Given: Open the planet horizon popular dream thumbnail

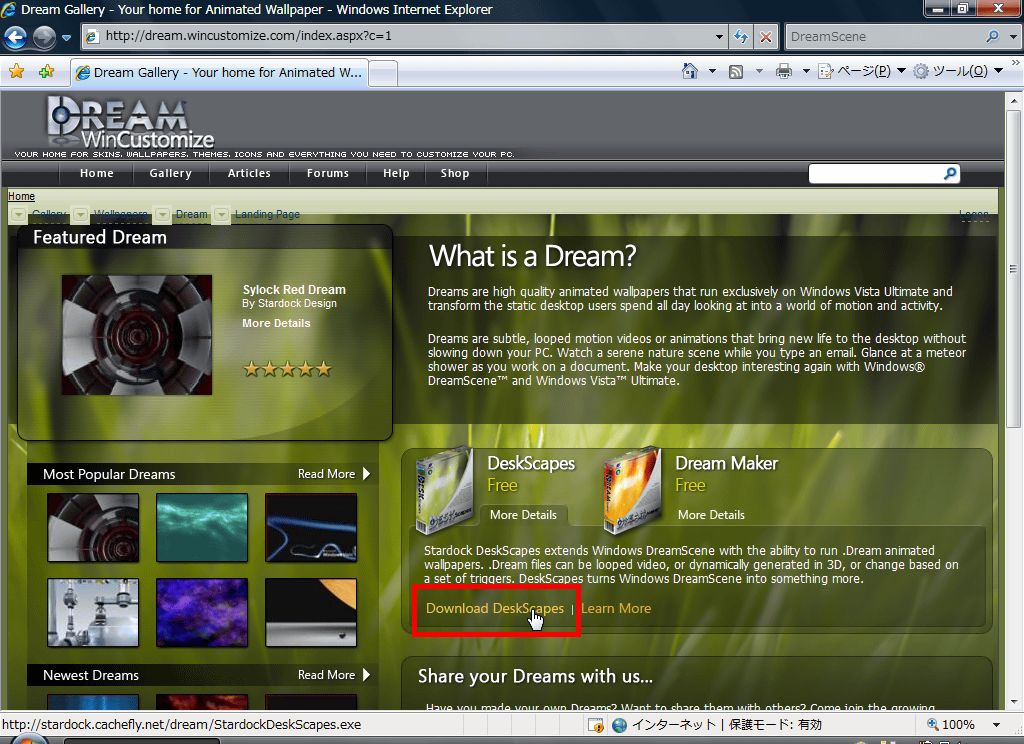Looking at the screenshot, I should [x=311, y=612].
